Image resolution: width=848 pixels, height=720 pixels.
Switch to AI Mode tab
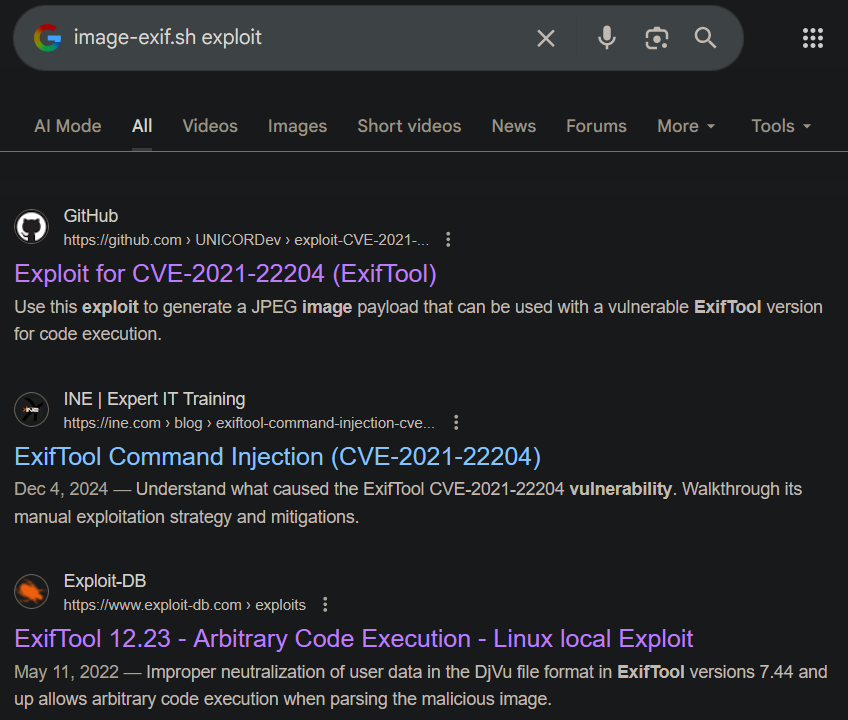(67, 126)
